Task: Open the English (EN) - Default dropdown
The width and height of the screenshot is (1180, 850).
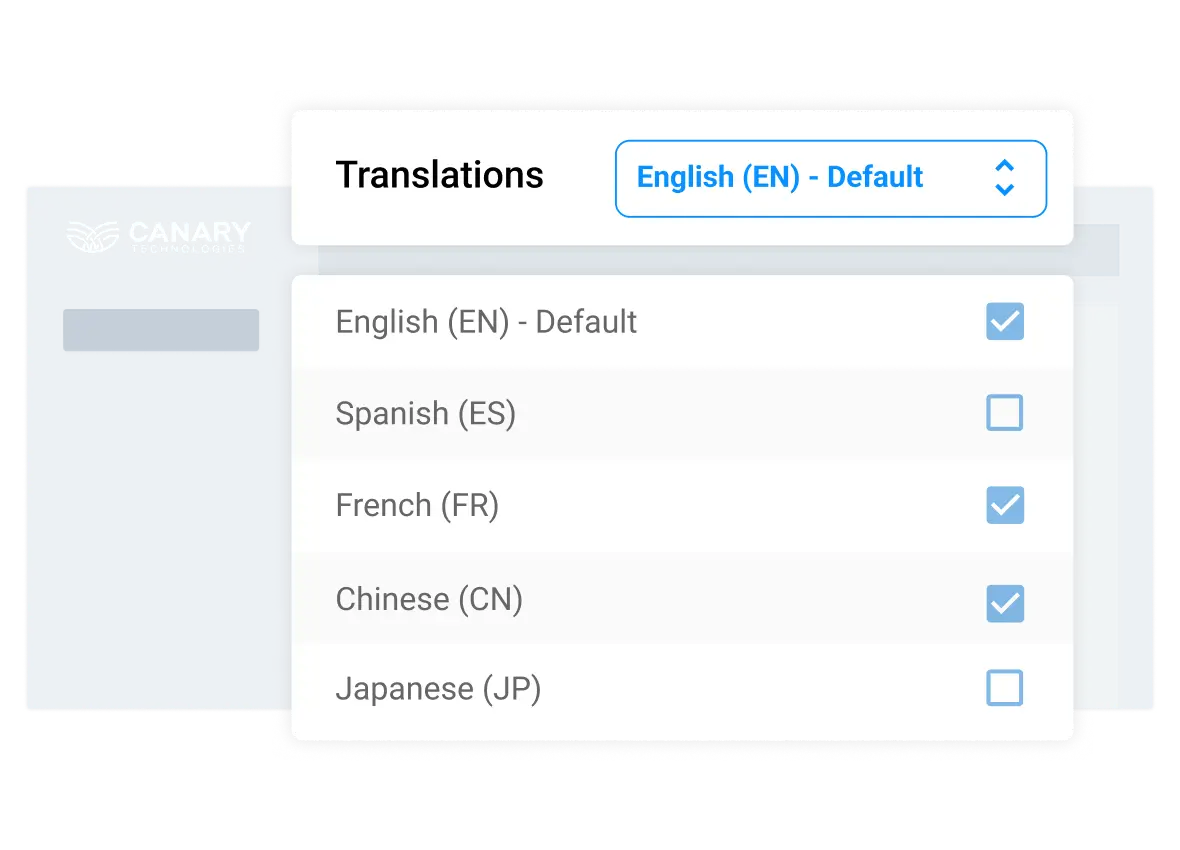Action: (x=831, y=178)
